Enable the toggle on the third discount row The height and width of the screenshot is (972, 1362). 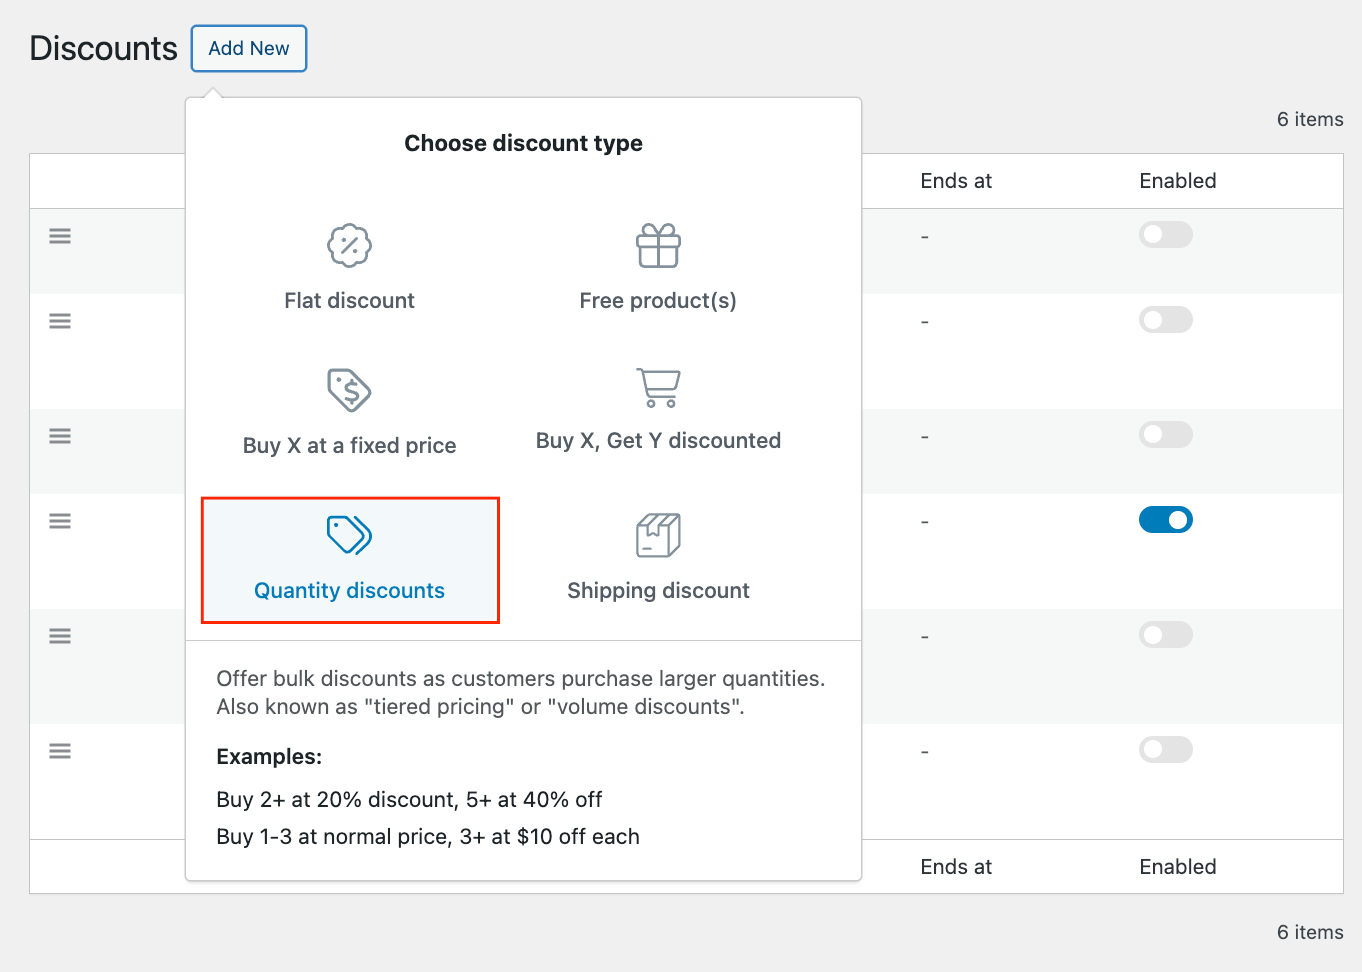click(x=1166, y=434)
